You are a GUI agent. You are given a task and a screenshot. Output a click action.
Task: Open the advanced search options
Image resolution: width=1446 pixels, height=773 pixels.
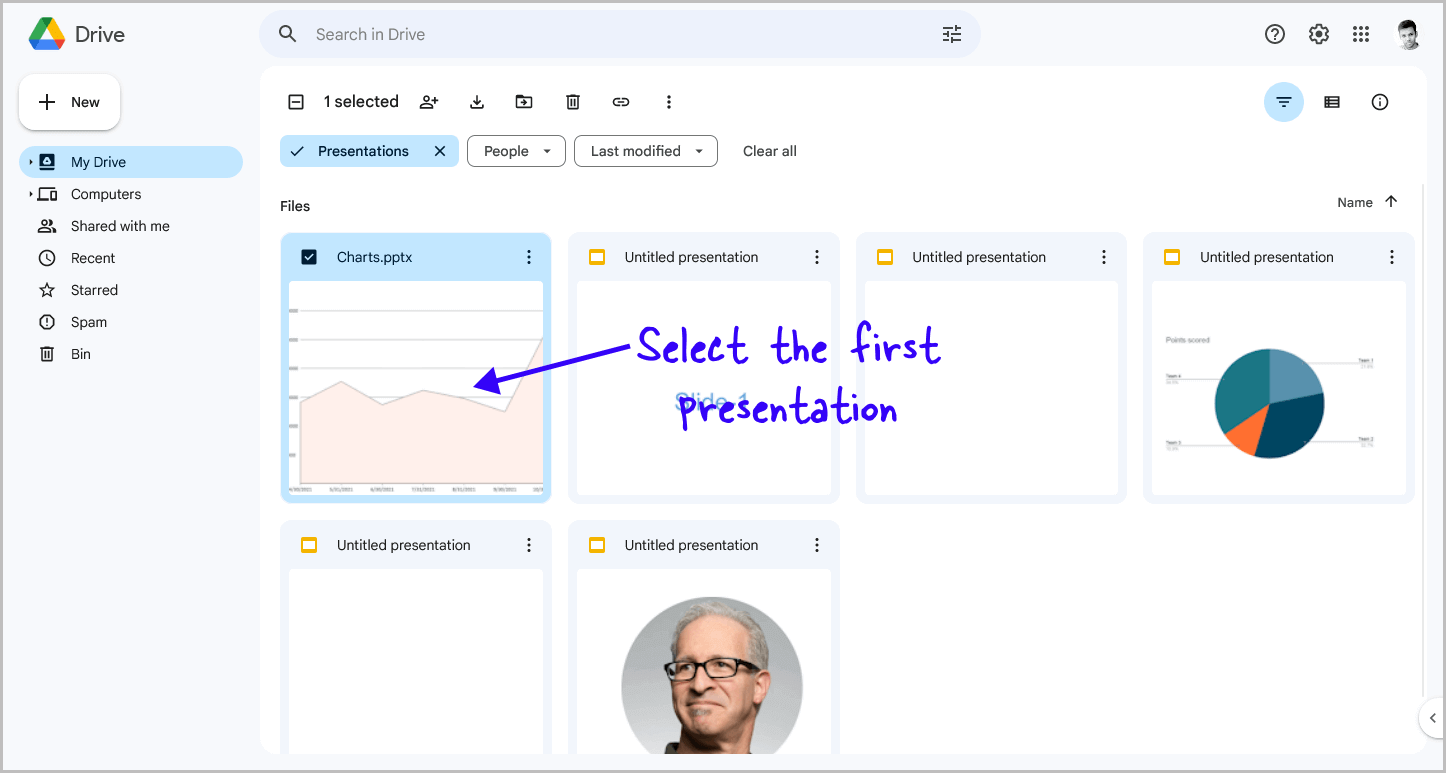951,33
